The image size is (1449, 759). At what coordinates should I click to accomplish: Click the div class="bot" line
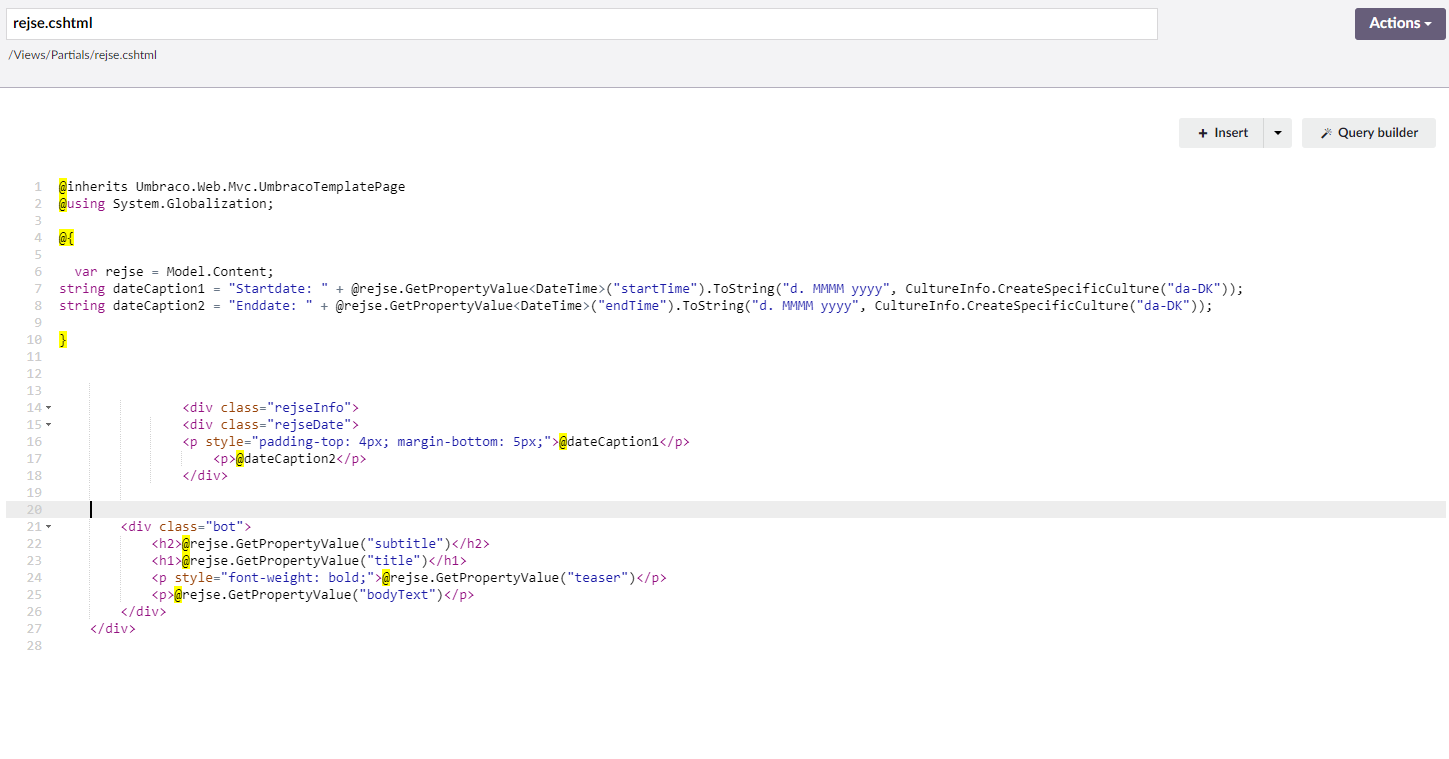(x=186, y=527)
